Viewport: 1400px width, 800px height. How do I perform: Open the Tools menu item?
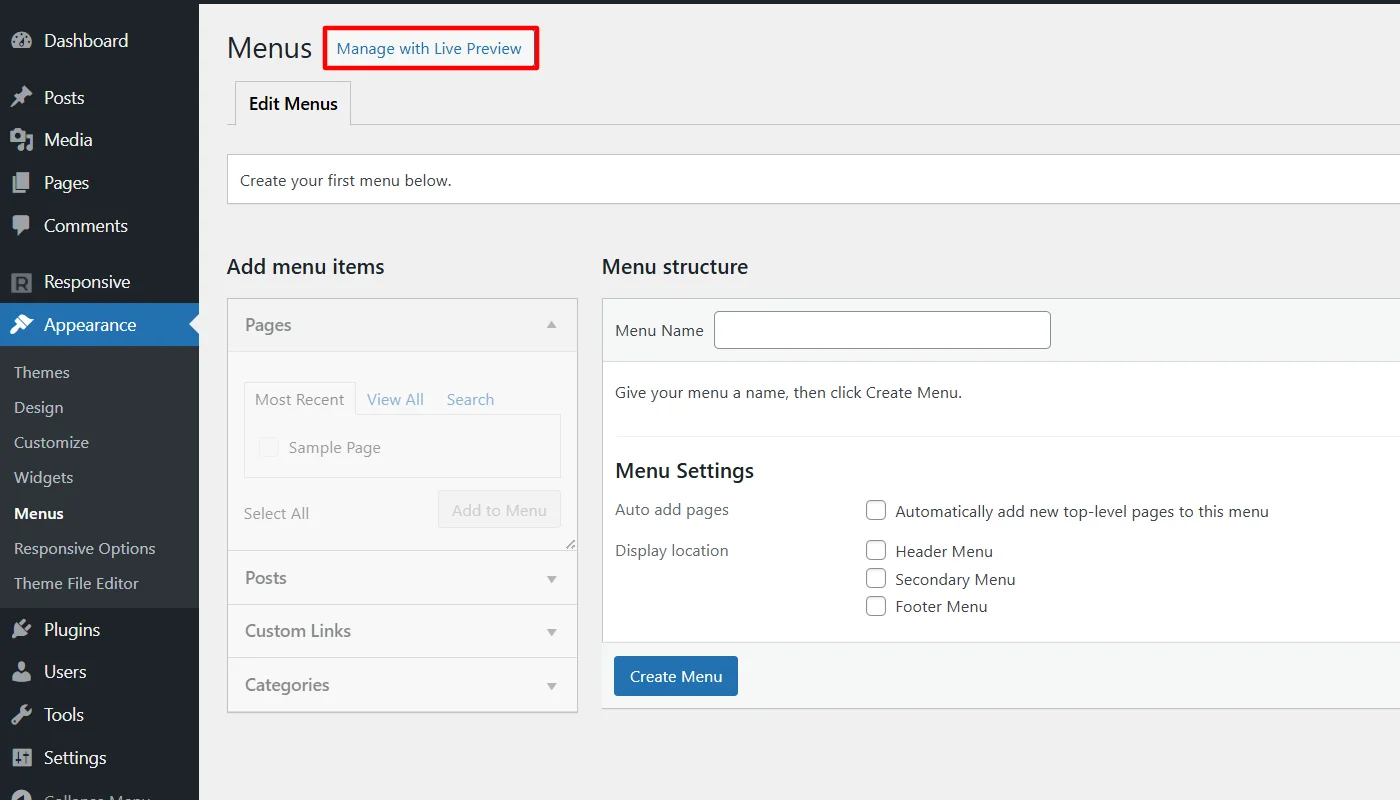[99, 715]
